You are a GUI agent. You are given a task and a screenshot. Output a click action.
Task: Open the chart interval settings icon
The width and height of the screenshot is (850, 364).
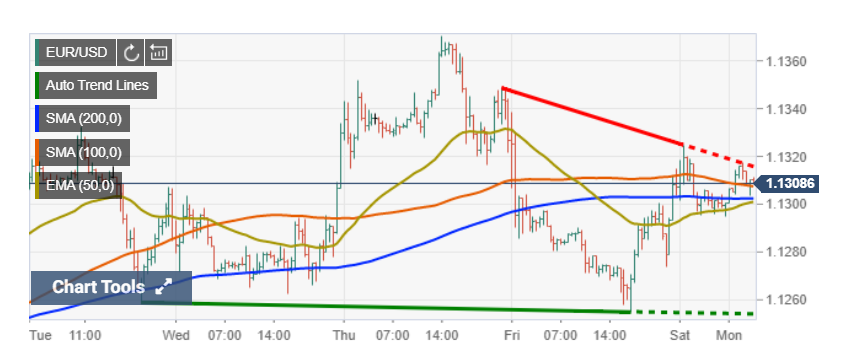point(159,53)
